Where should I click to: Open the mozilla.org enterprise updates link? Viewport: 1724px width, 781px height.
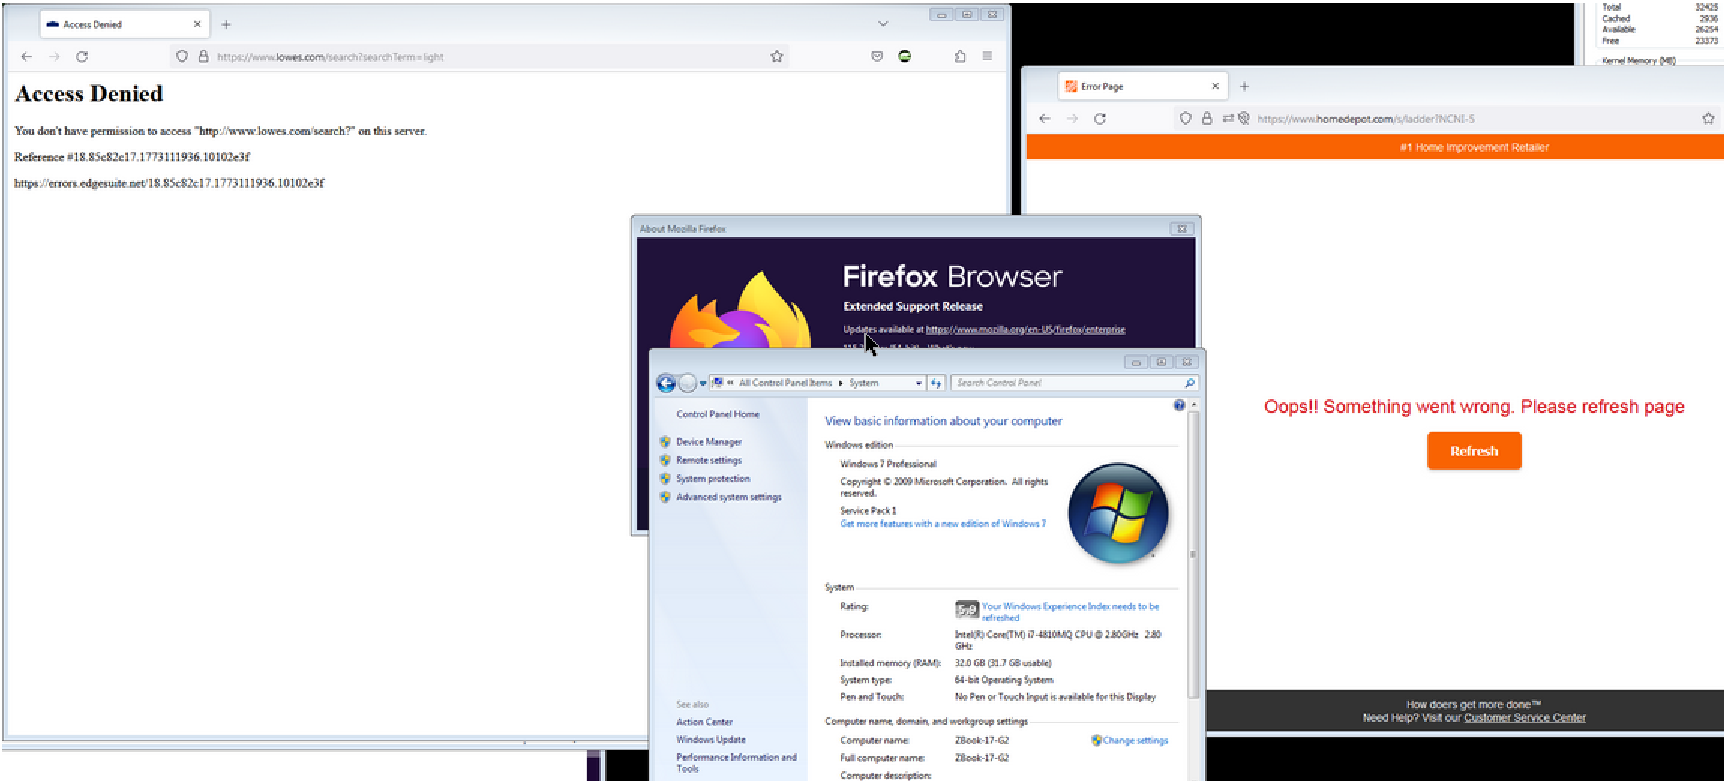1025,329
